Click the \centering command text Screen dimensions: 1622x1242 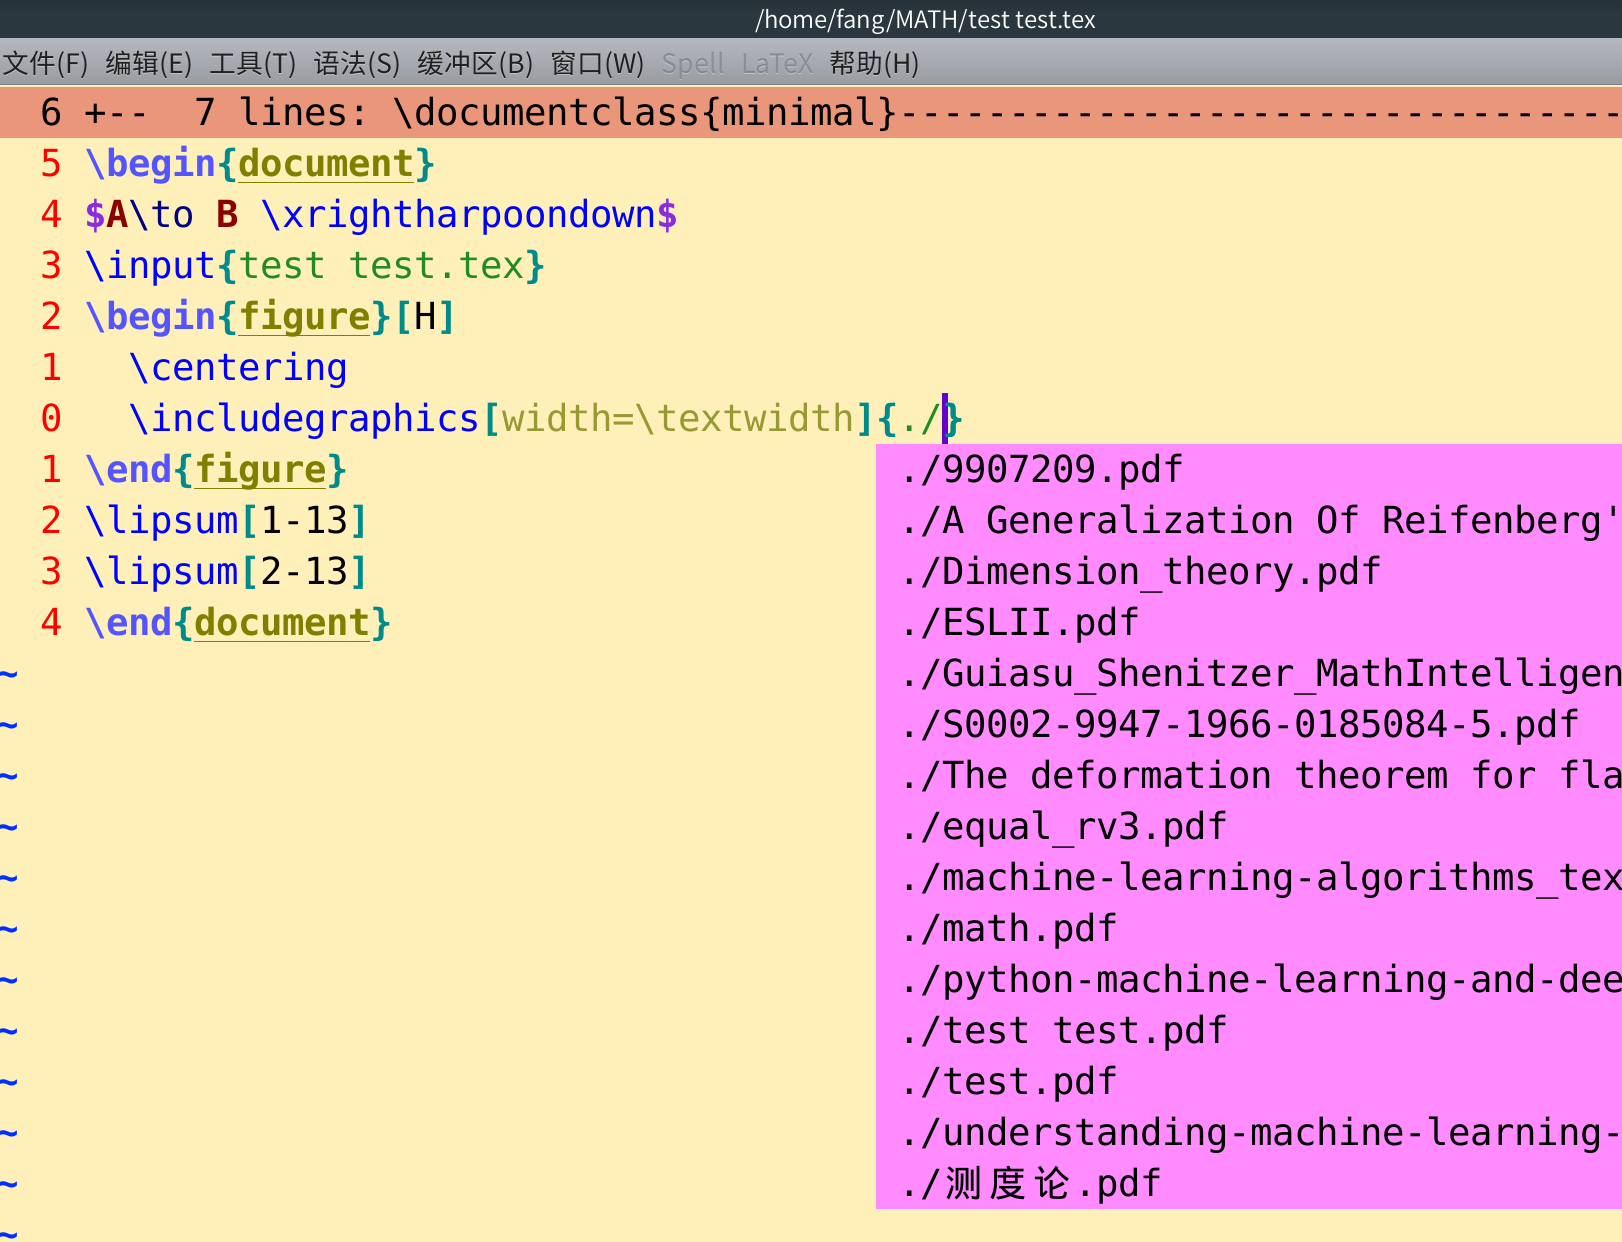238,367
